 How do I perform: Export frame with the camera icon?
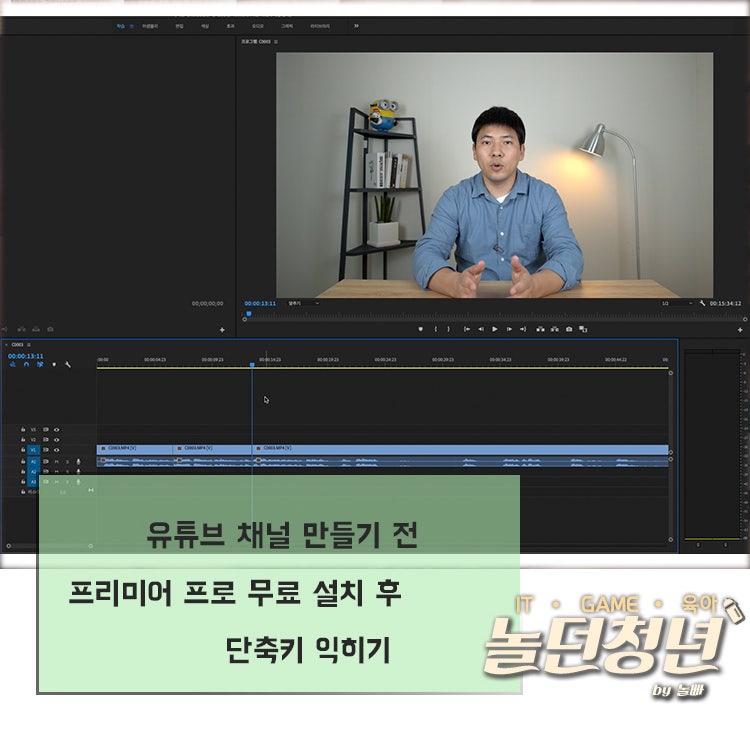coord(569,329)
